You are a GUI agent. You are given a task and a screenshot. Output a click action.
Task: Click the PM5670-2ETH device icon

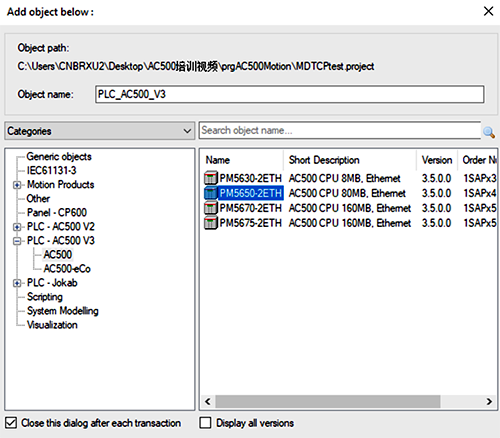click(x=210, y=208)
